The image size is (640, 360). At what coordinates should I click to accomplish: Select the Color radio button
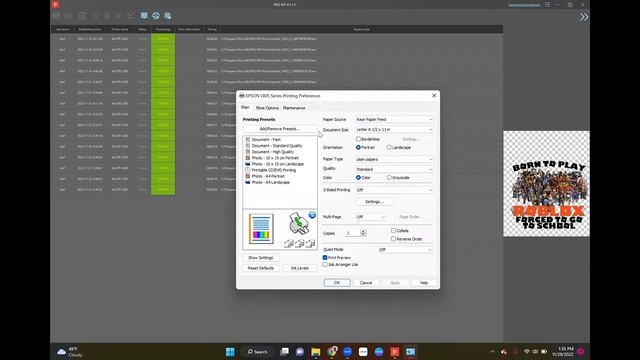click(358, 178)
